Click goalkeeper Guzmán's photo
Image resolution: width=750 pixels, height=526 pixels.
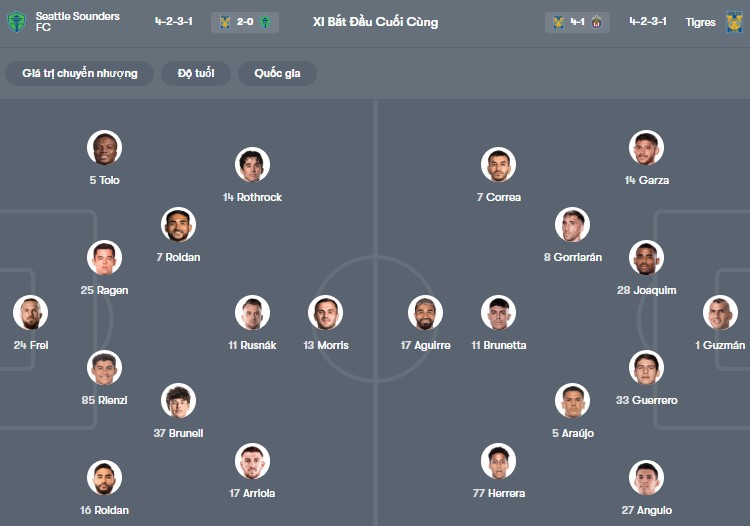720,313
